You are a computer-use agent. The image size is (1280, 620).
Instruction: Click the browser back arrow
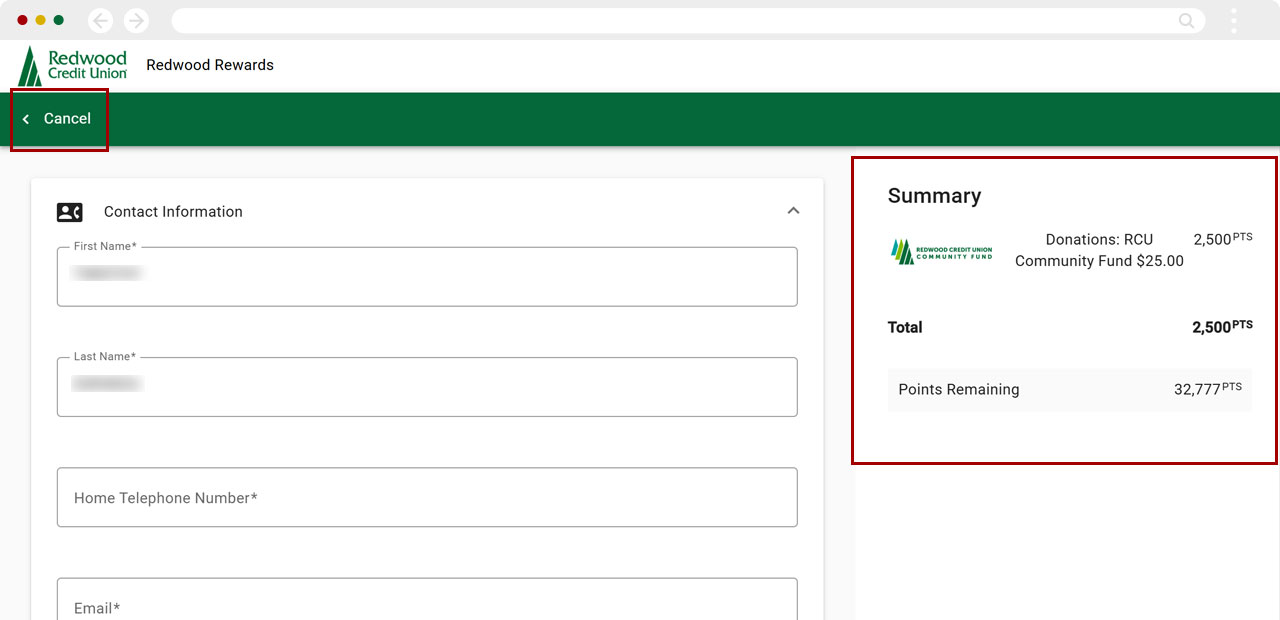(x=101, y=20)
